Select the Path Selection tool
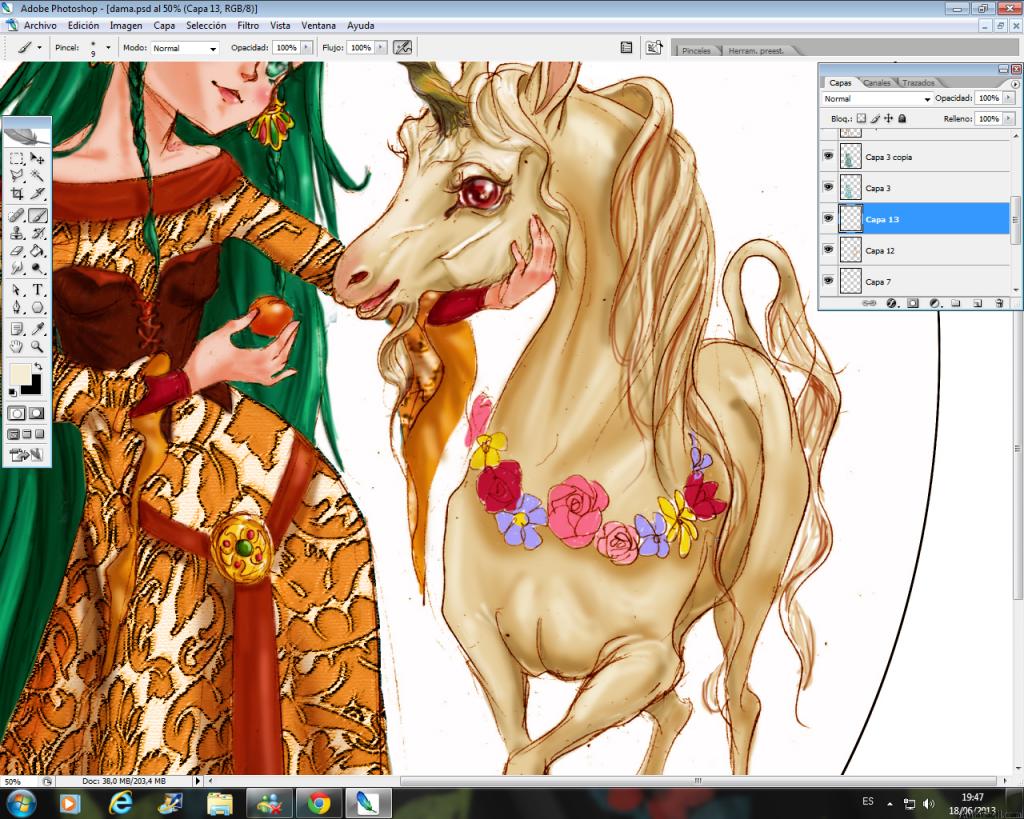 coord(16,290)
